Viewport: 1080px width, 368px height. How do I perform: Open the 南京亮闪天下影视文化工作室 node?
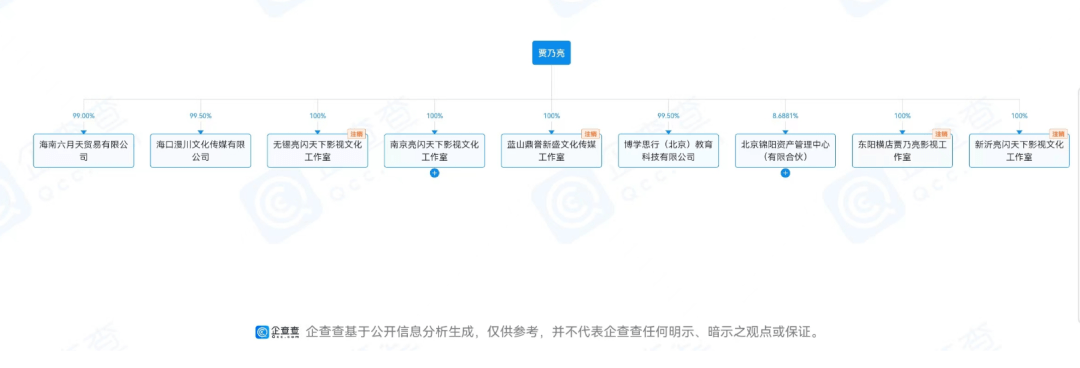click(x=435, y=151)
